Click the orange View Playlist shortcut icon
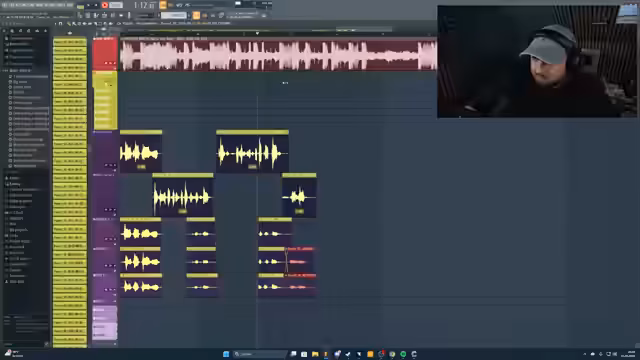The height and width of the screenshot is (360, 640). point(196,16)
